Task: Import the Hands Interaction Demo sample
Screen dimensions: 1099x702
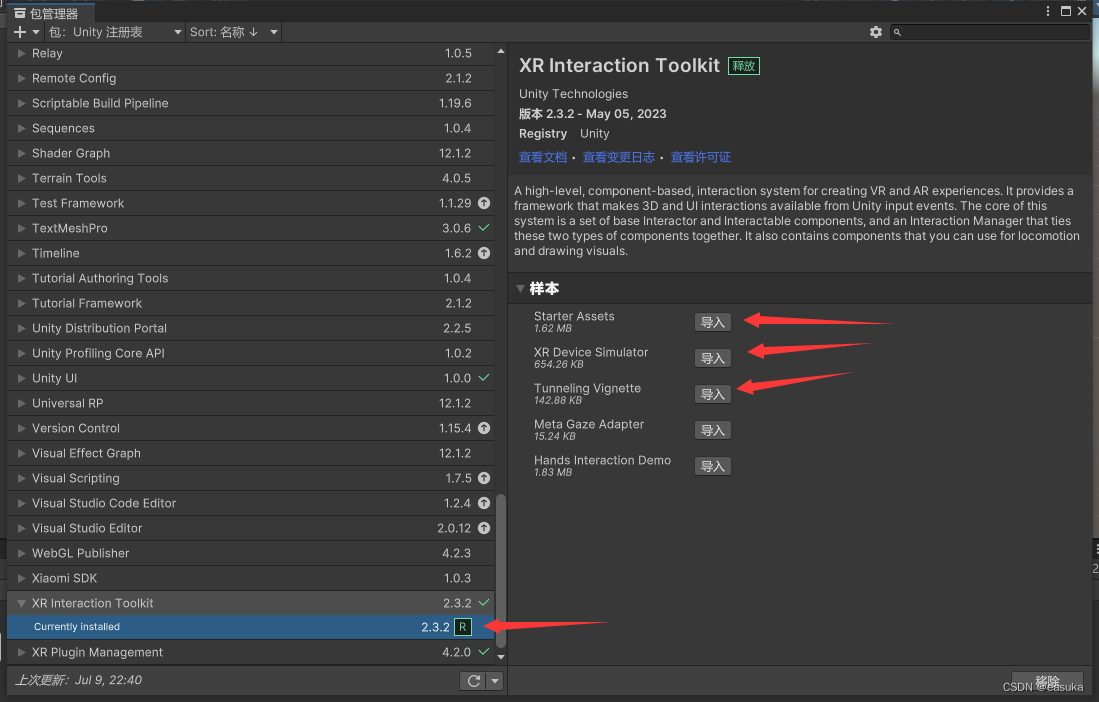Action: click(713, 467)
